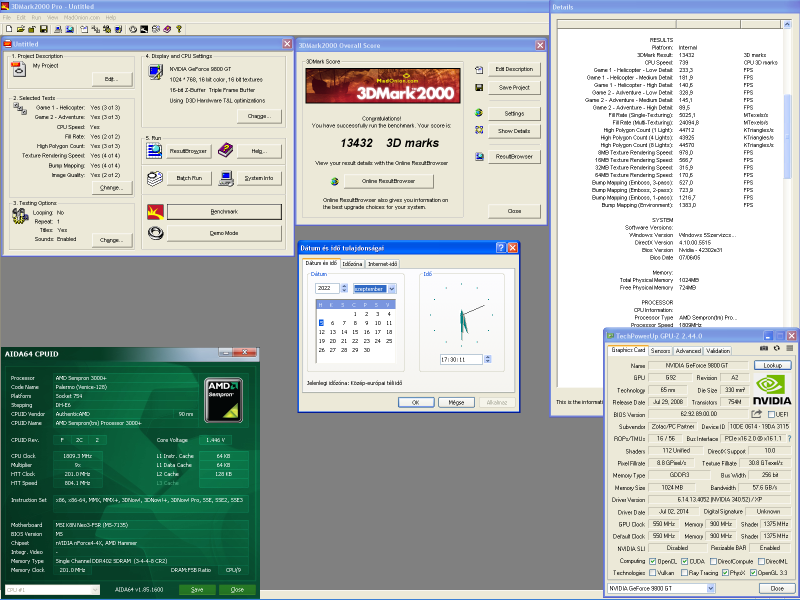
Task: Click the floppy-disk Save icon in 3DMark toolbar
Action: coord(44,29)
